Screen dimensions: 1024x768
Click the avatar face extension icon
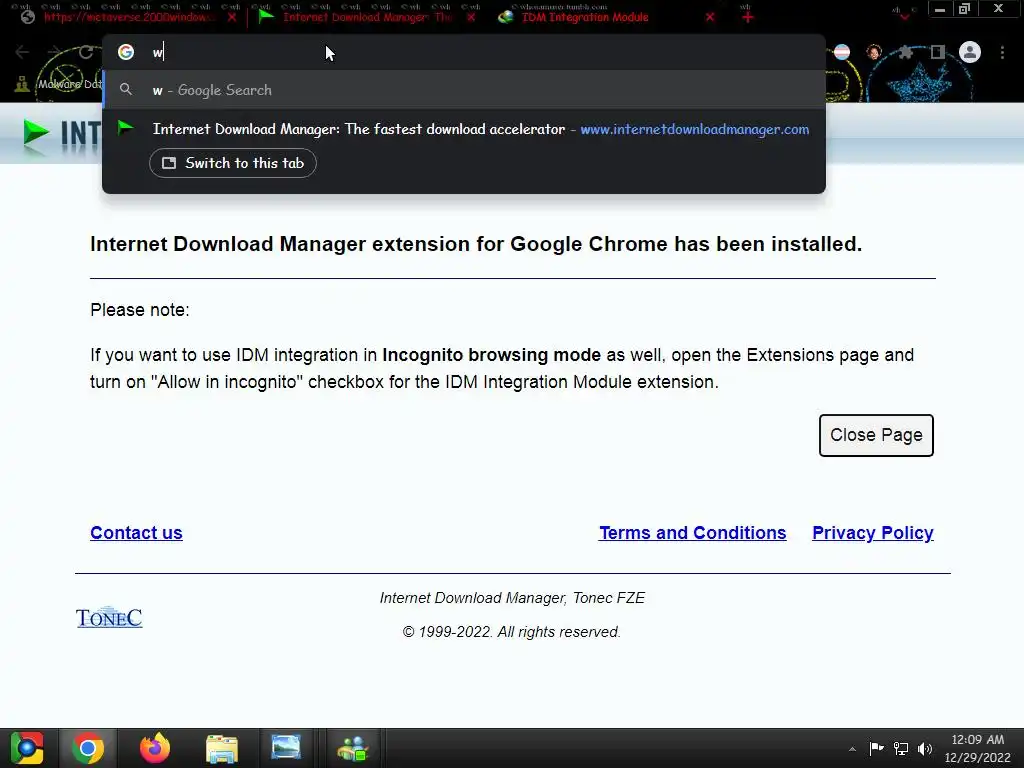click(874, 52)
